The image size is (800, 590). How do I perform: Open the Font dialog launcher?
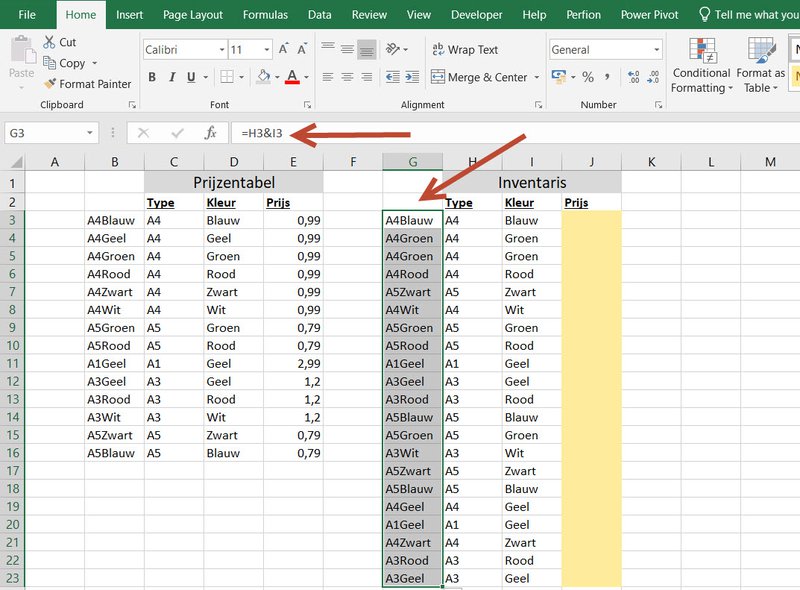point(307,105)
